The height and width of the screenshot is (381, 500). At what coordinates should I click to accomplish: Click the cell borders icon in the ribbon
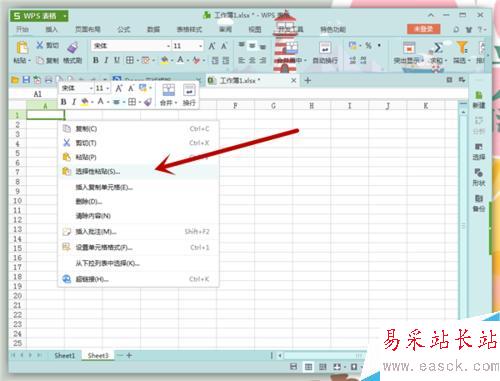pyautogui.click(x=129, y=60)
